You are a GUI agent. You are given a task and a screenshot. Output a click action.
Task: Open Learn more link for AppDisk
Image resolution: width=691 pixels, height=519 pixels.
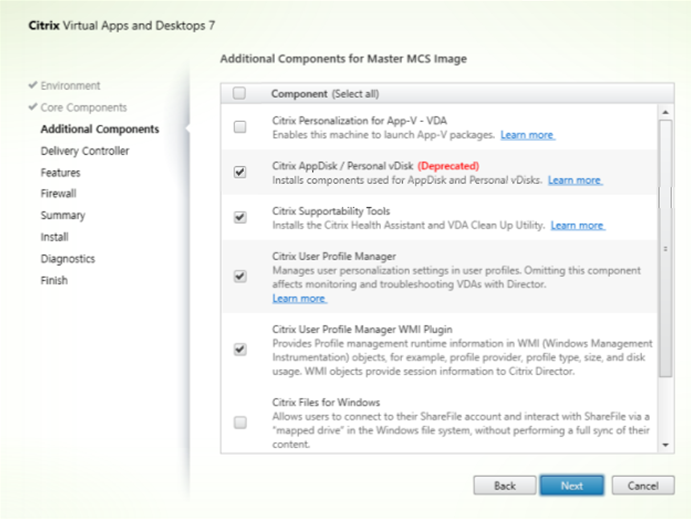(x=575, y=180)
